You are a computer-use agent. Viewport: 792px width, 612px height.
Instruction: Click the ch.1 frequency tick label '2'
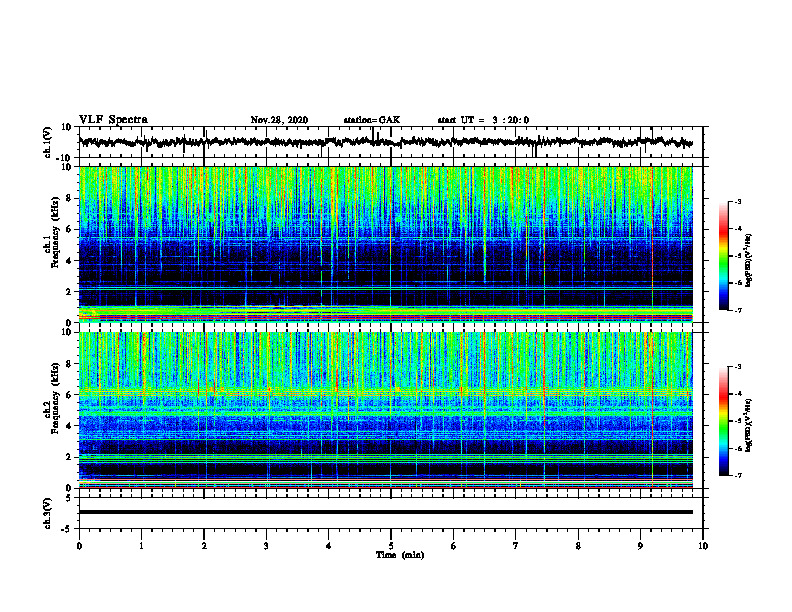pyautogui.click(x=69, y=292)
